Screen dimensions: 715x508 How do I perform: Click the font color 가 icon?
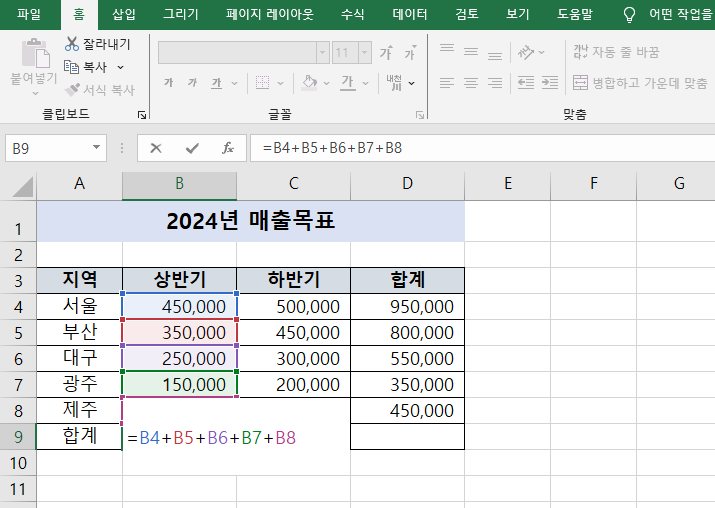tap(348, 83)
